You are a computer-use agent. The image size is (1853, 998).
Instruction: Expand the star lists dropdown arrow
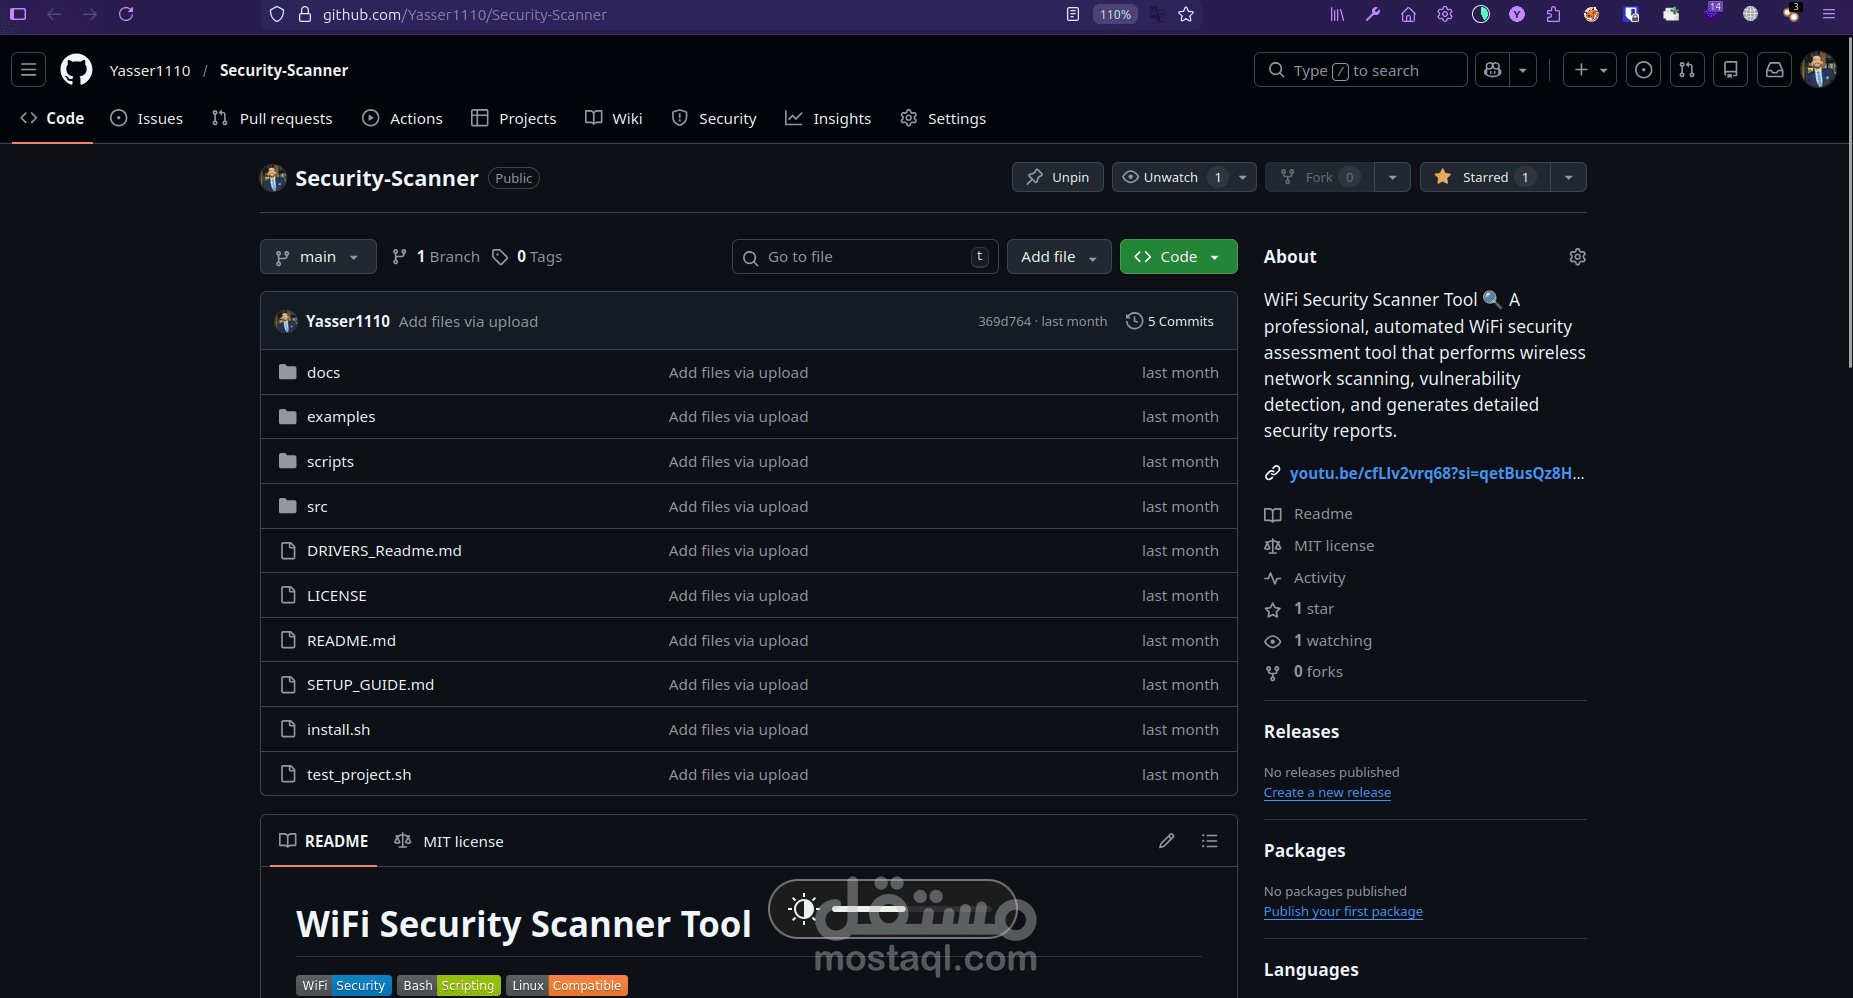click(1569, 177)
